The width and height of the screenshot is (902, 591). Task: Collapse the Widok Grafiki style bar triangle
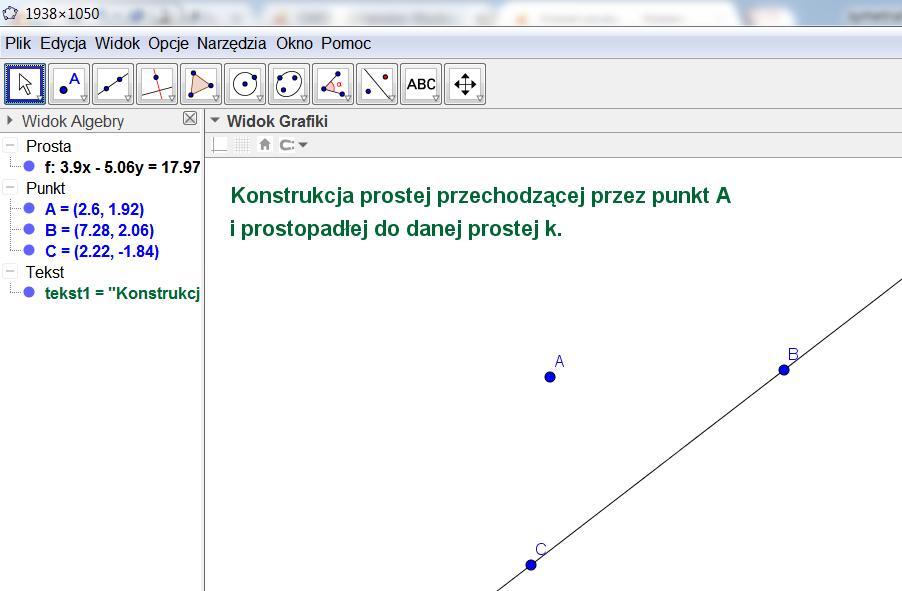tap(215, 121)
